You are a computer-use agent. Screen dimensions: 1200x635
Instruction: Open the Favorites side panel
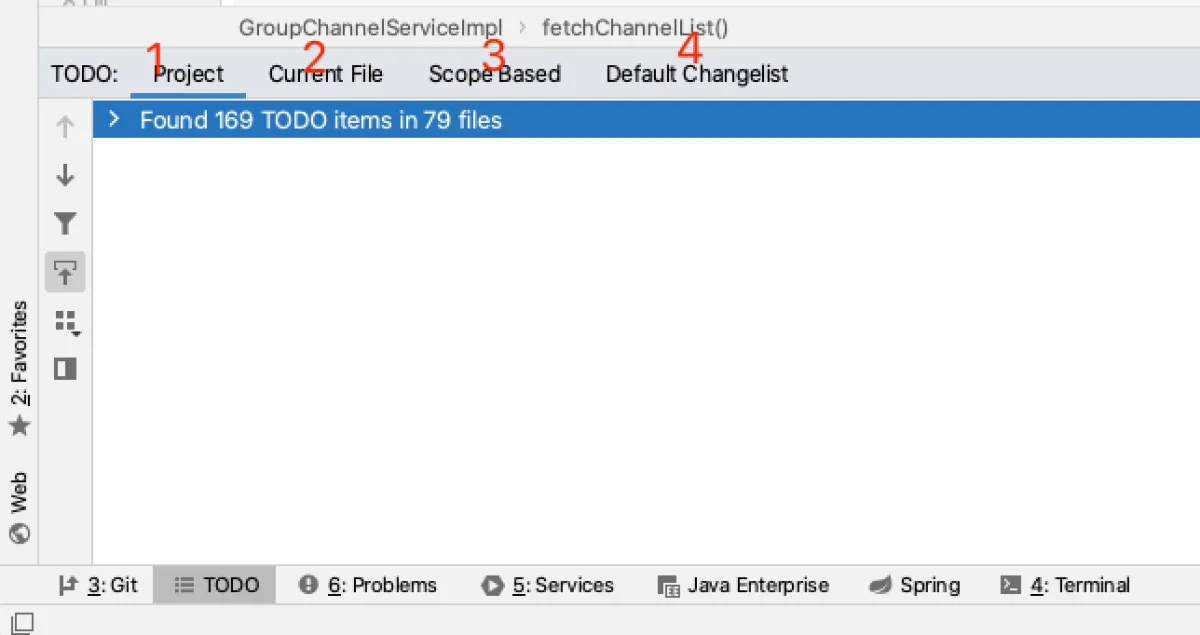pyautogui.click(x=19, y=367)
